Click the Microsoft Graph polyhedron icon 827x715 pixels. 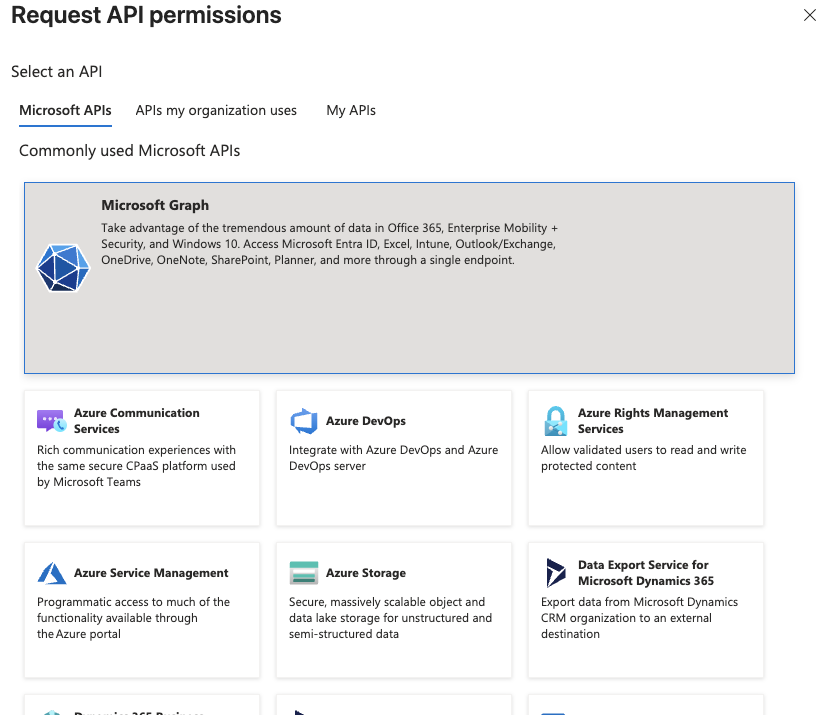63,267
